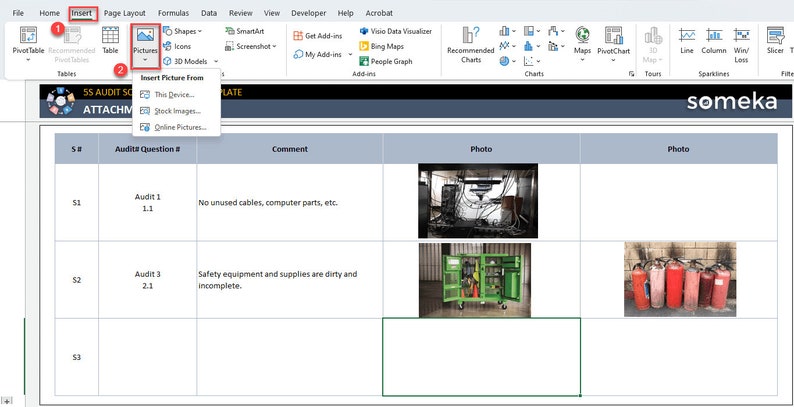Switch to the Page Layout tab
Screen dimensions: 794x407
(125, 13)
